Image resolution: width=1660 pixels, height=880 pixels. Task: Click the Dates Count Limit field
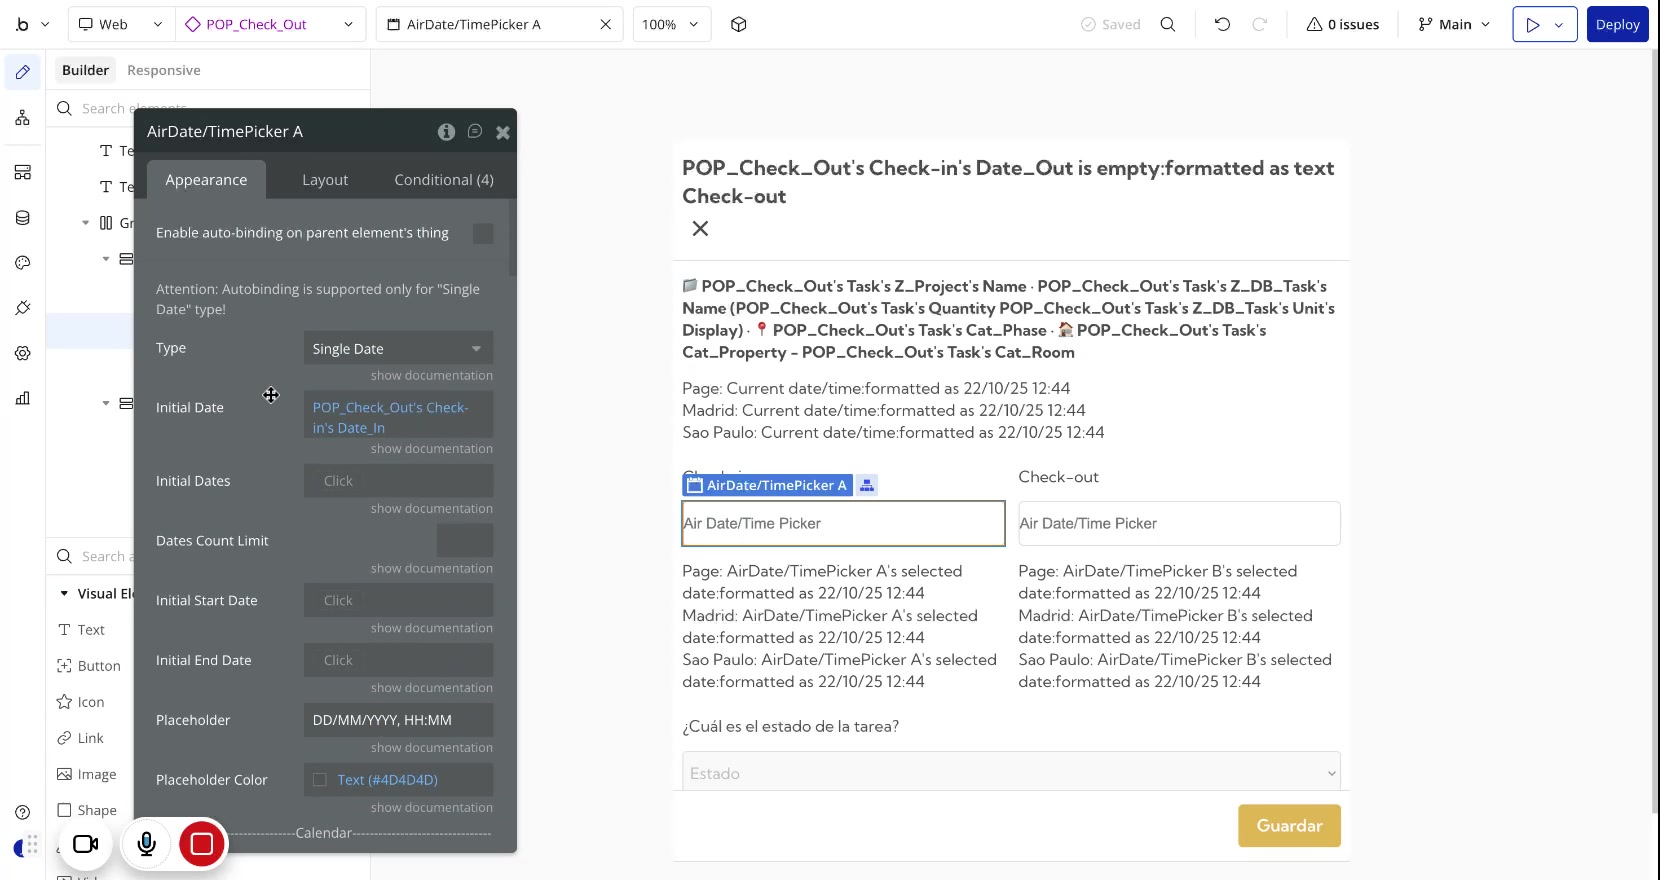[x=465, y=541]
